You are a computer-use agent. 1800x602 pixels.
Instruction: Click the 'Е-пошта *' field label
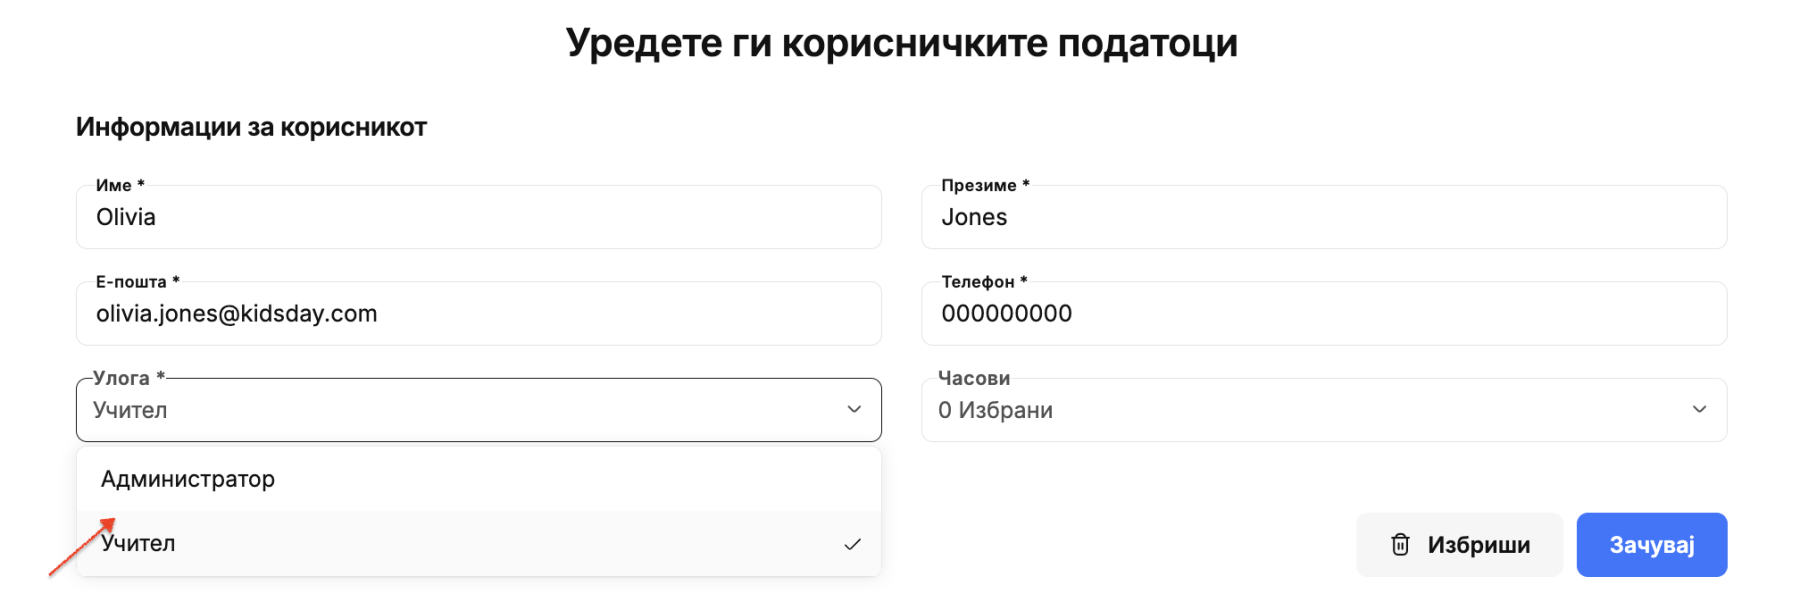[x=137, y=282]
